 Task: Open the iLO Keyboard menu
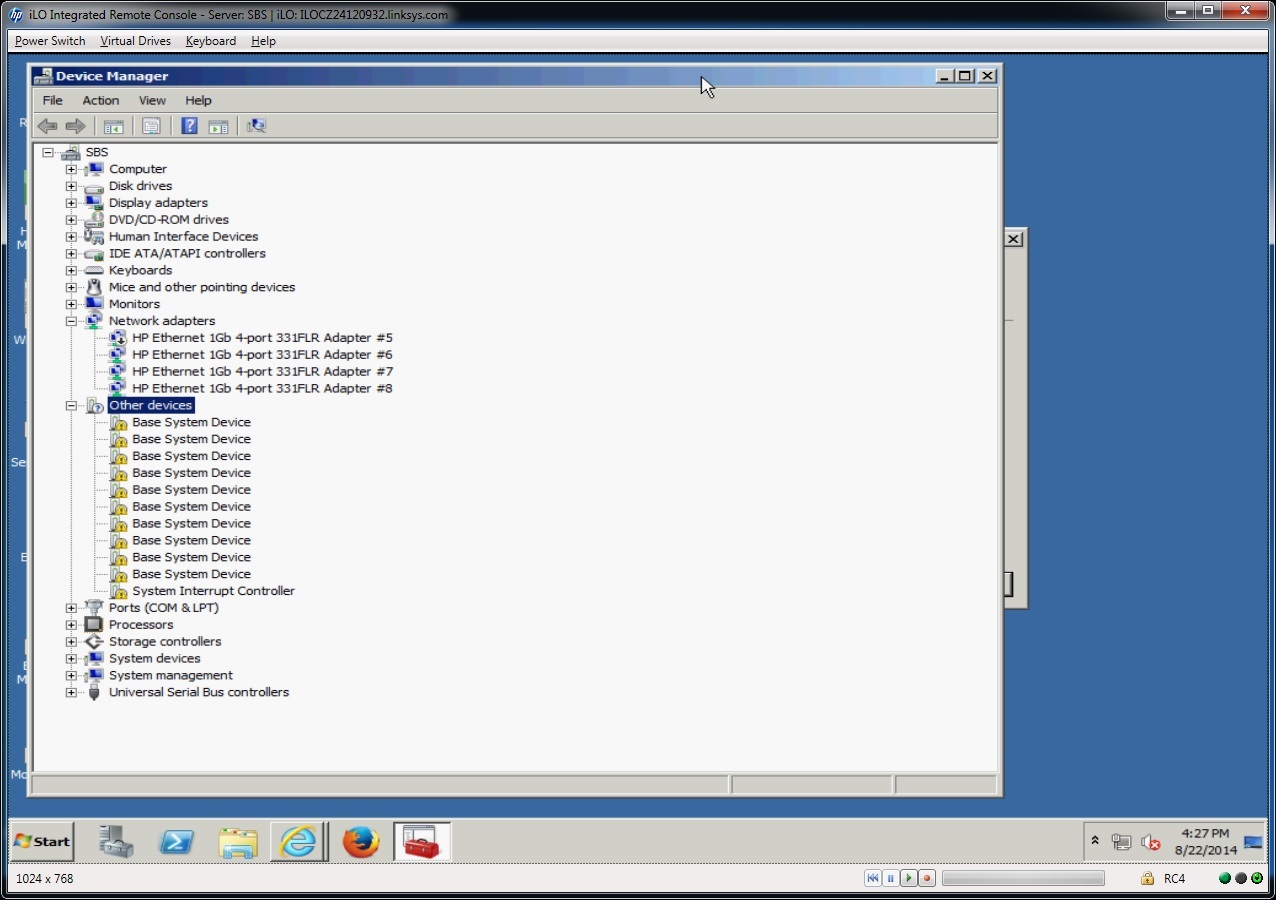click(x=211, y=41)
